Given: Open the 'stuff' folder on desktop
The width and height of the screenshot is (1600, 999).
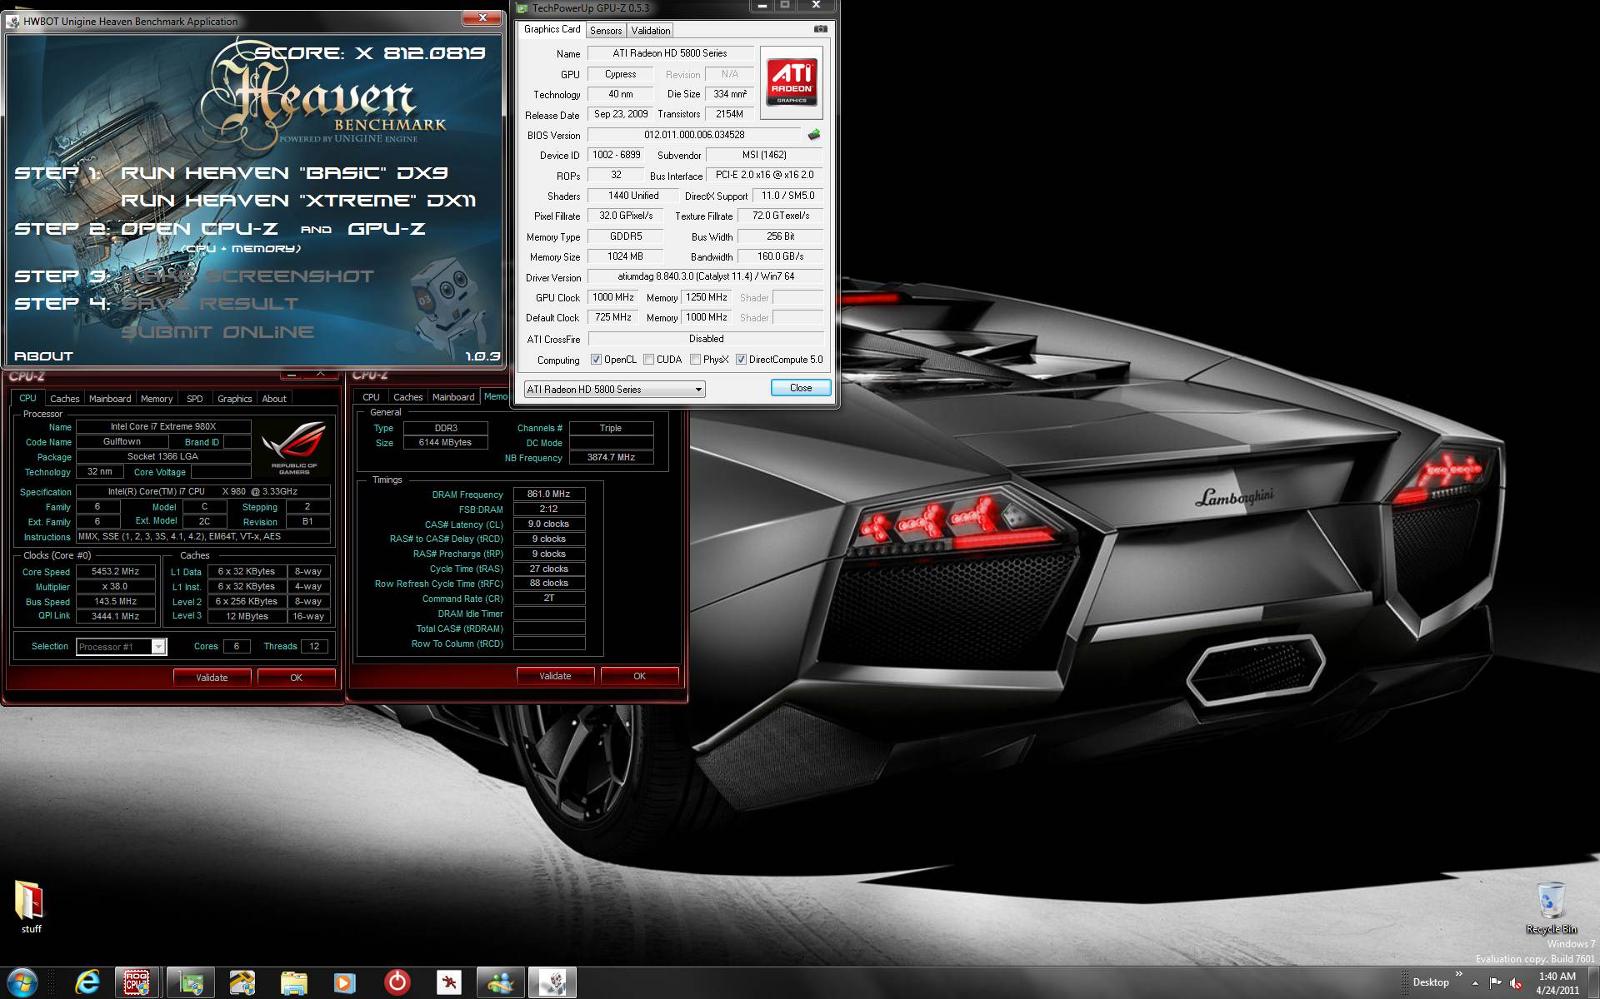Looking at the screenshot, I should pos(31,907).
